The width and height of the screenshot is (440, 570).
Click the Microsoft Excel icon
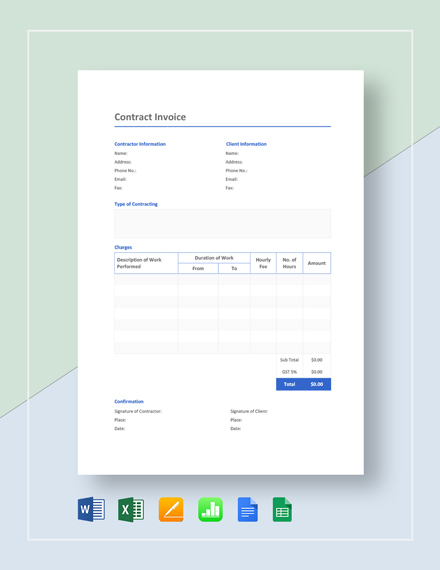131,509
